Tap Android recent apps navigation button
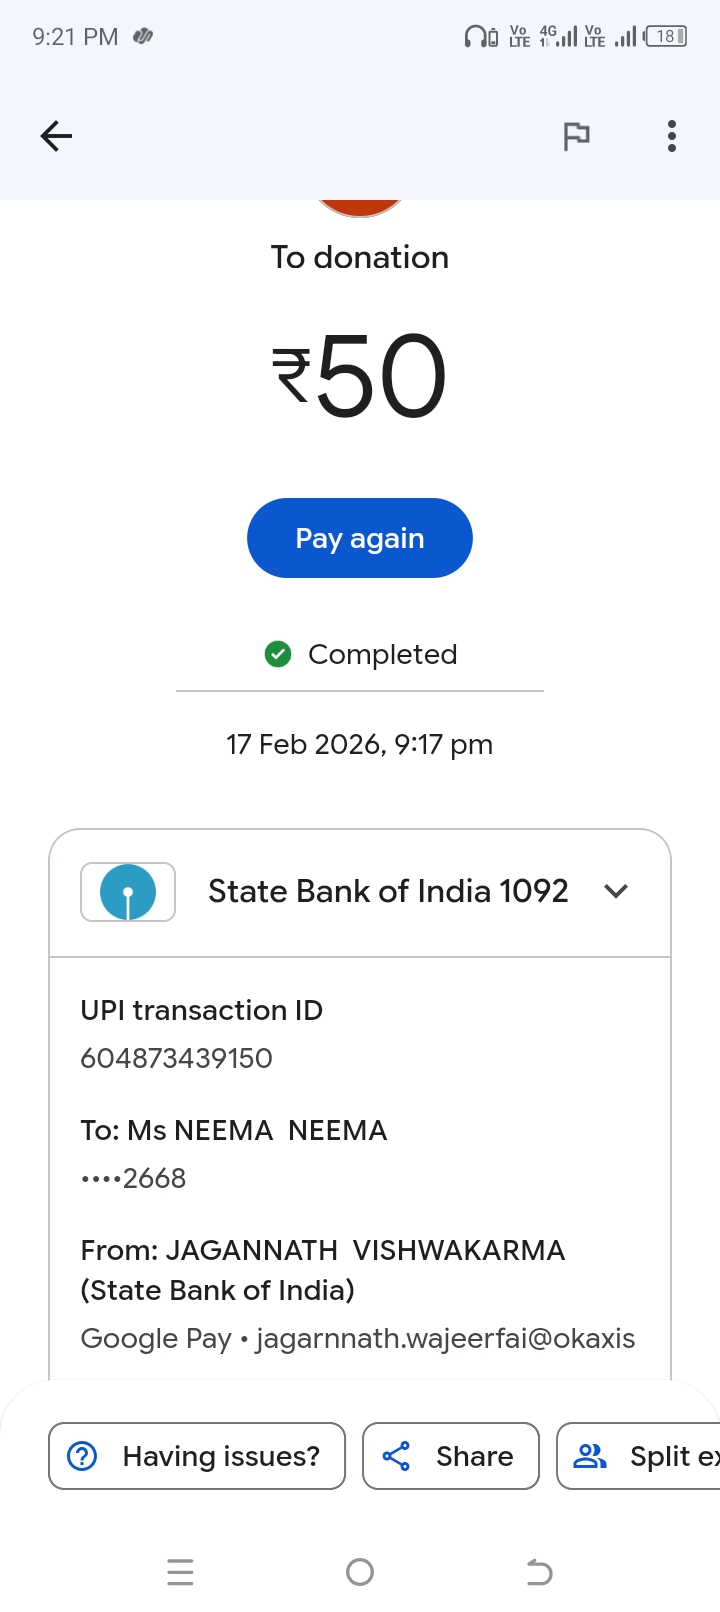Screen dimensions: 720x1612 tap(180, 1572)
